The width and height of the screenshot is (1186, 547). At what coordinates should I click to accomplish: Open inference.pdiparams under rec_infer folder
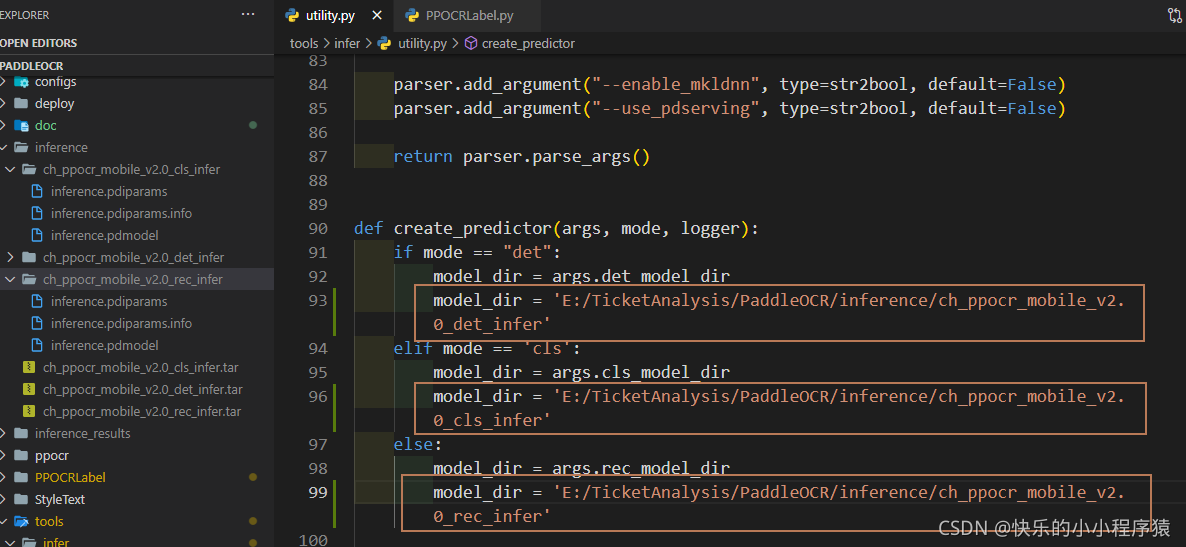tap(109, 301)
